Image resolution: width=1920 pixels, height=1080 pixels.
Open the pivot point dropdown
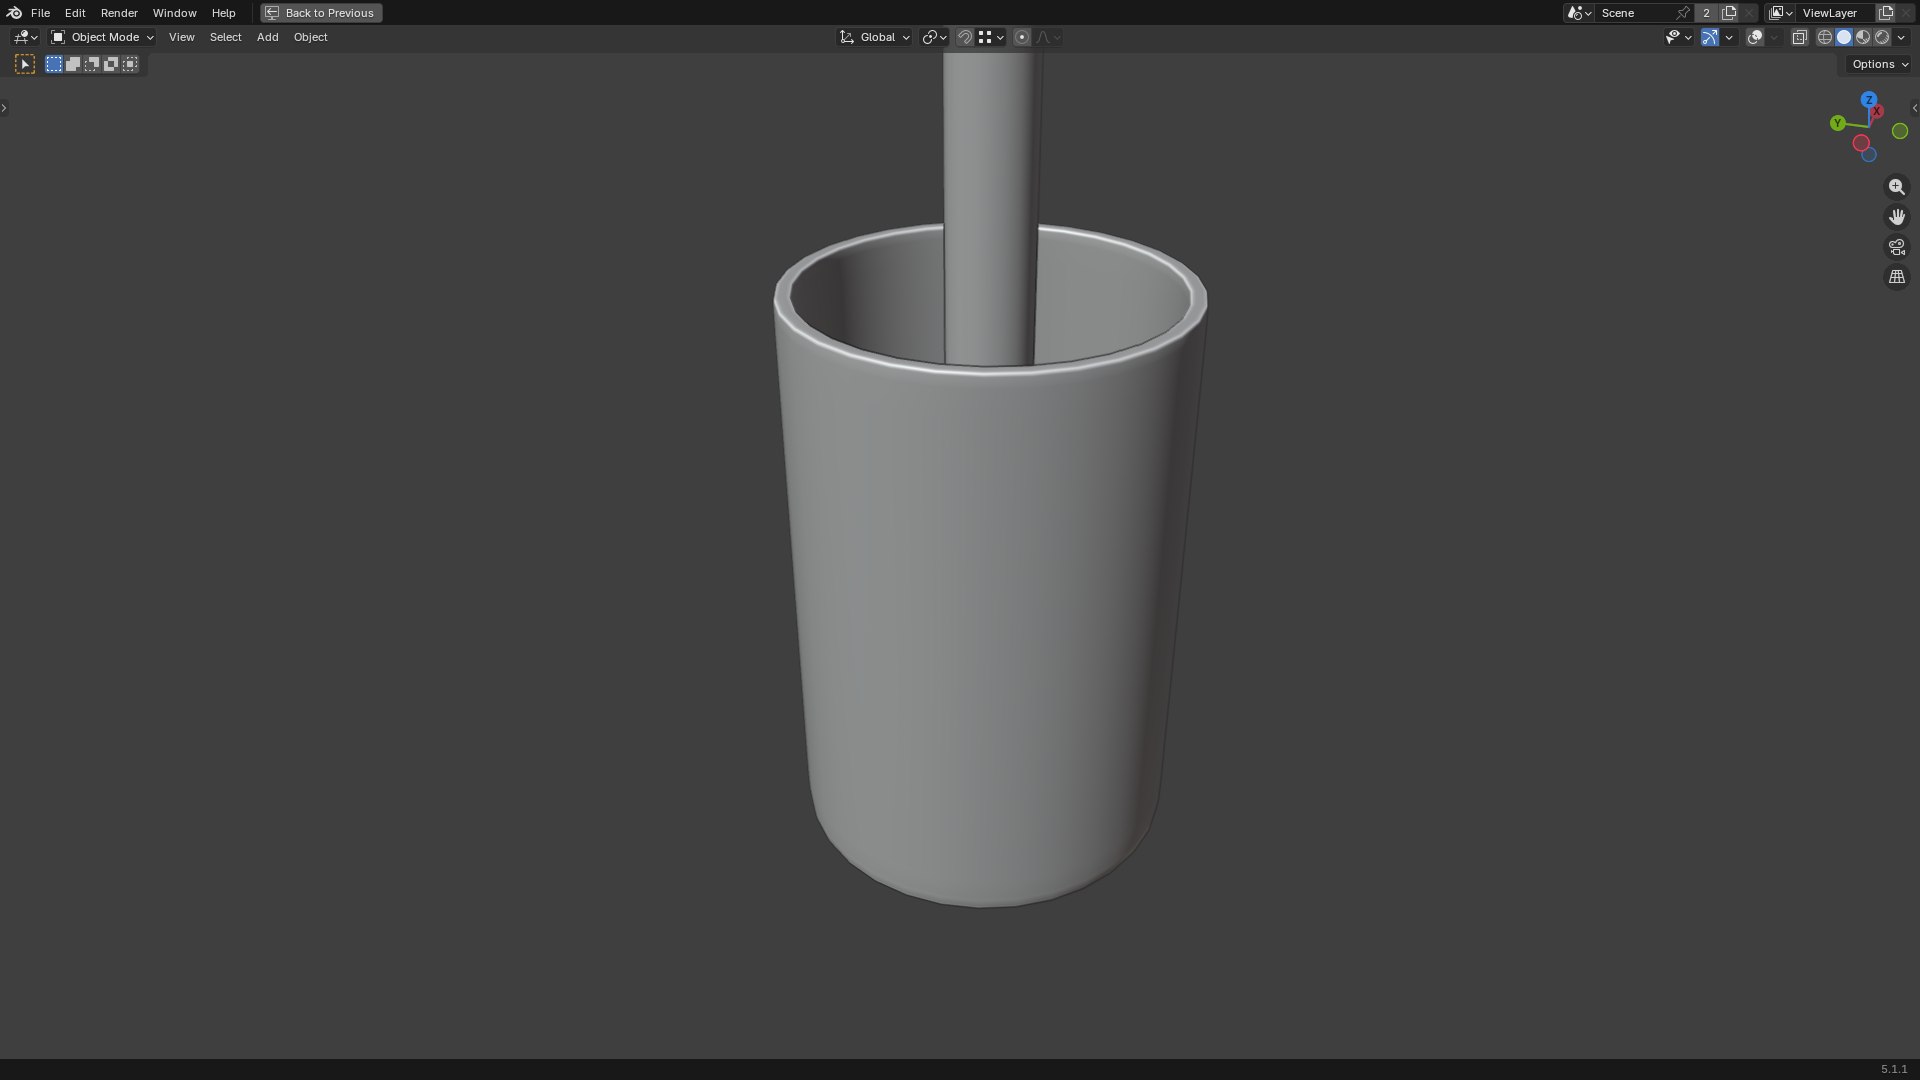coord(934,37)
